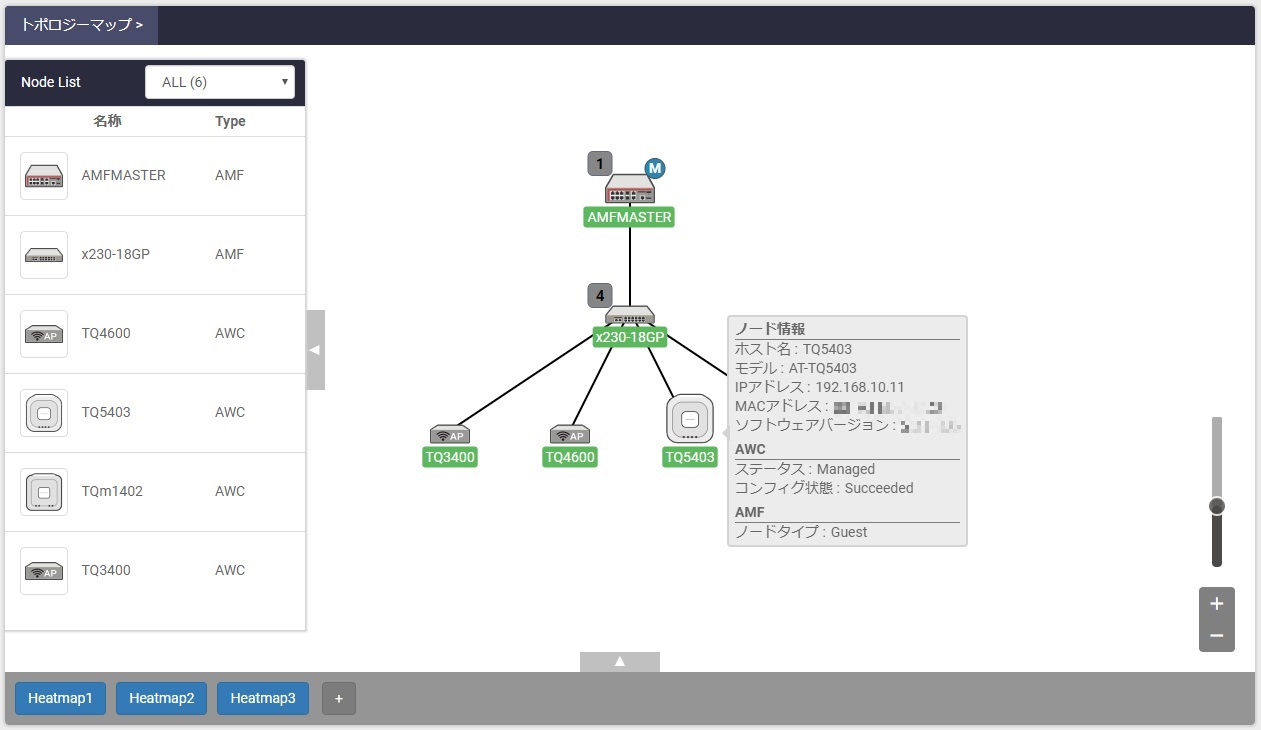Select the AMFMASTER name in Node List
Screen dimensions: 1261x730
click(124, 175)
